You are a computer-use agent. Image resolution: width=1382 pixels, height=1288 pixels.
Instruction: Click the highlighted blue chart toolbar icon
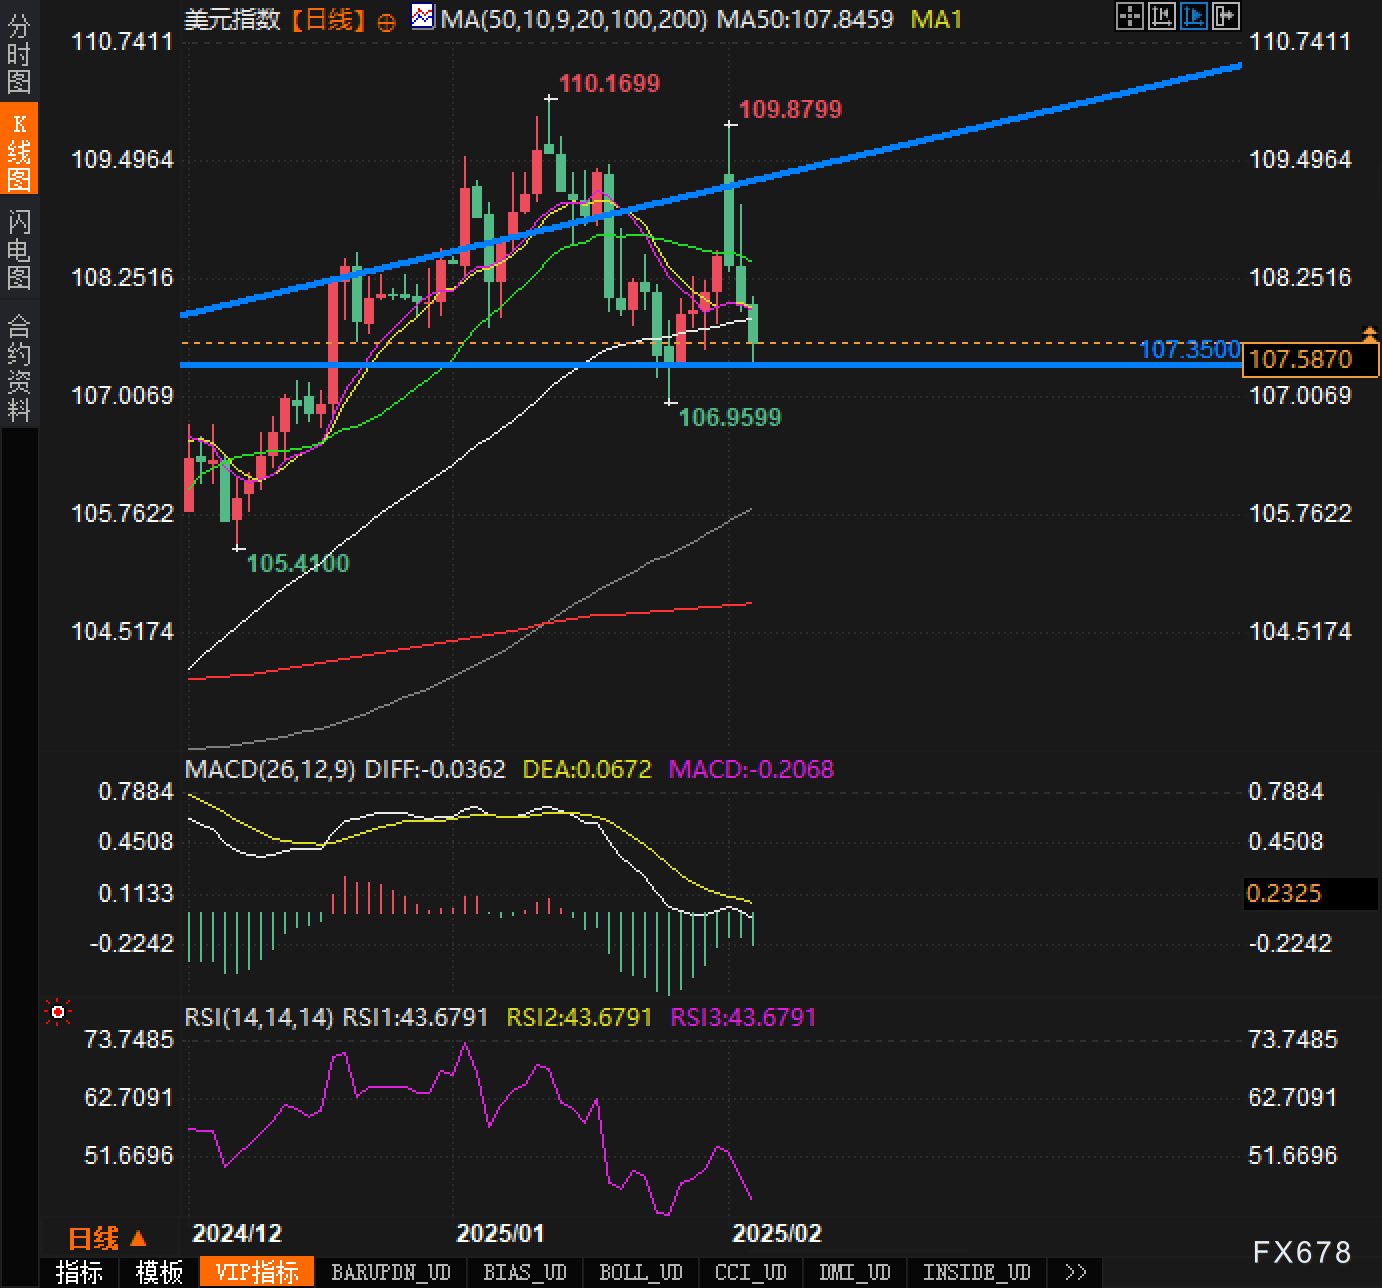[x=1193, y=16]
